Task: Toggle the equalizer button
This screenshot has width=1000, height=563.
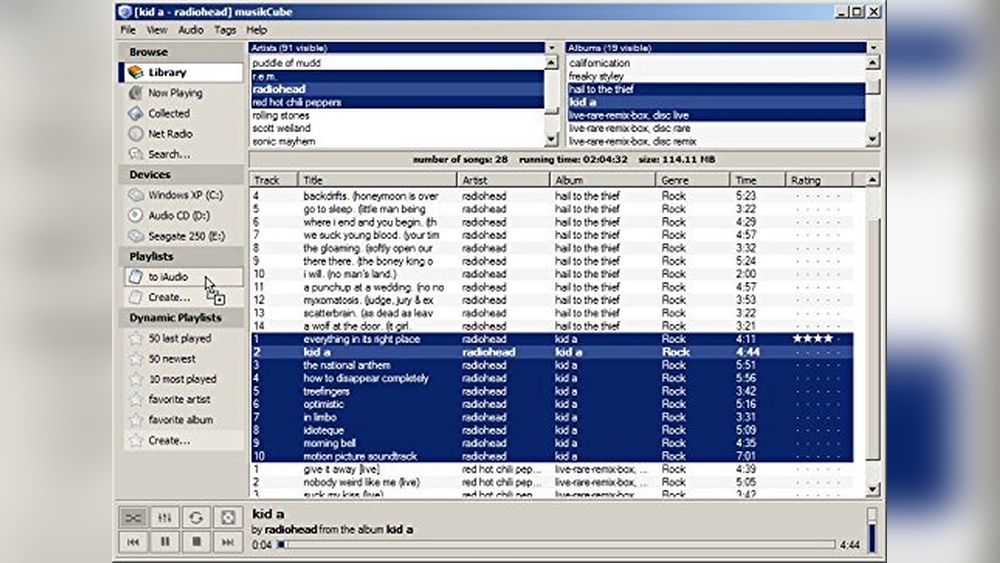Action: pyautogui.click(x=165, y=517)
